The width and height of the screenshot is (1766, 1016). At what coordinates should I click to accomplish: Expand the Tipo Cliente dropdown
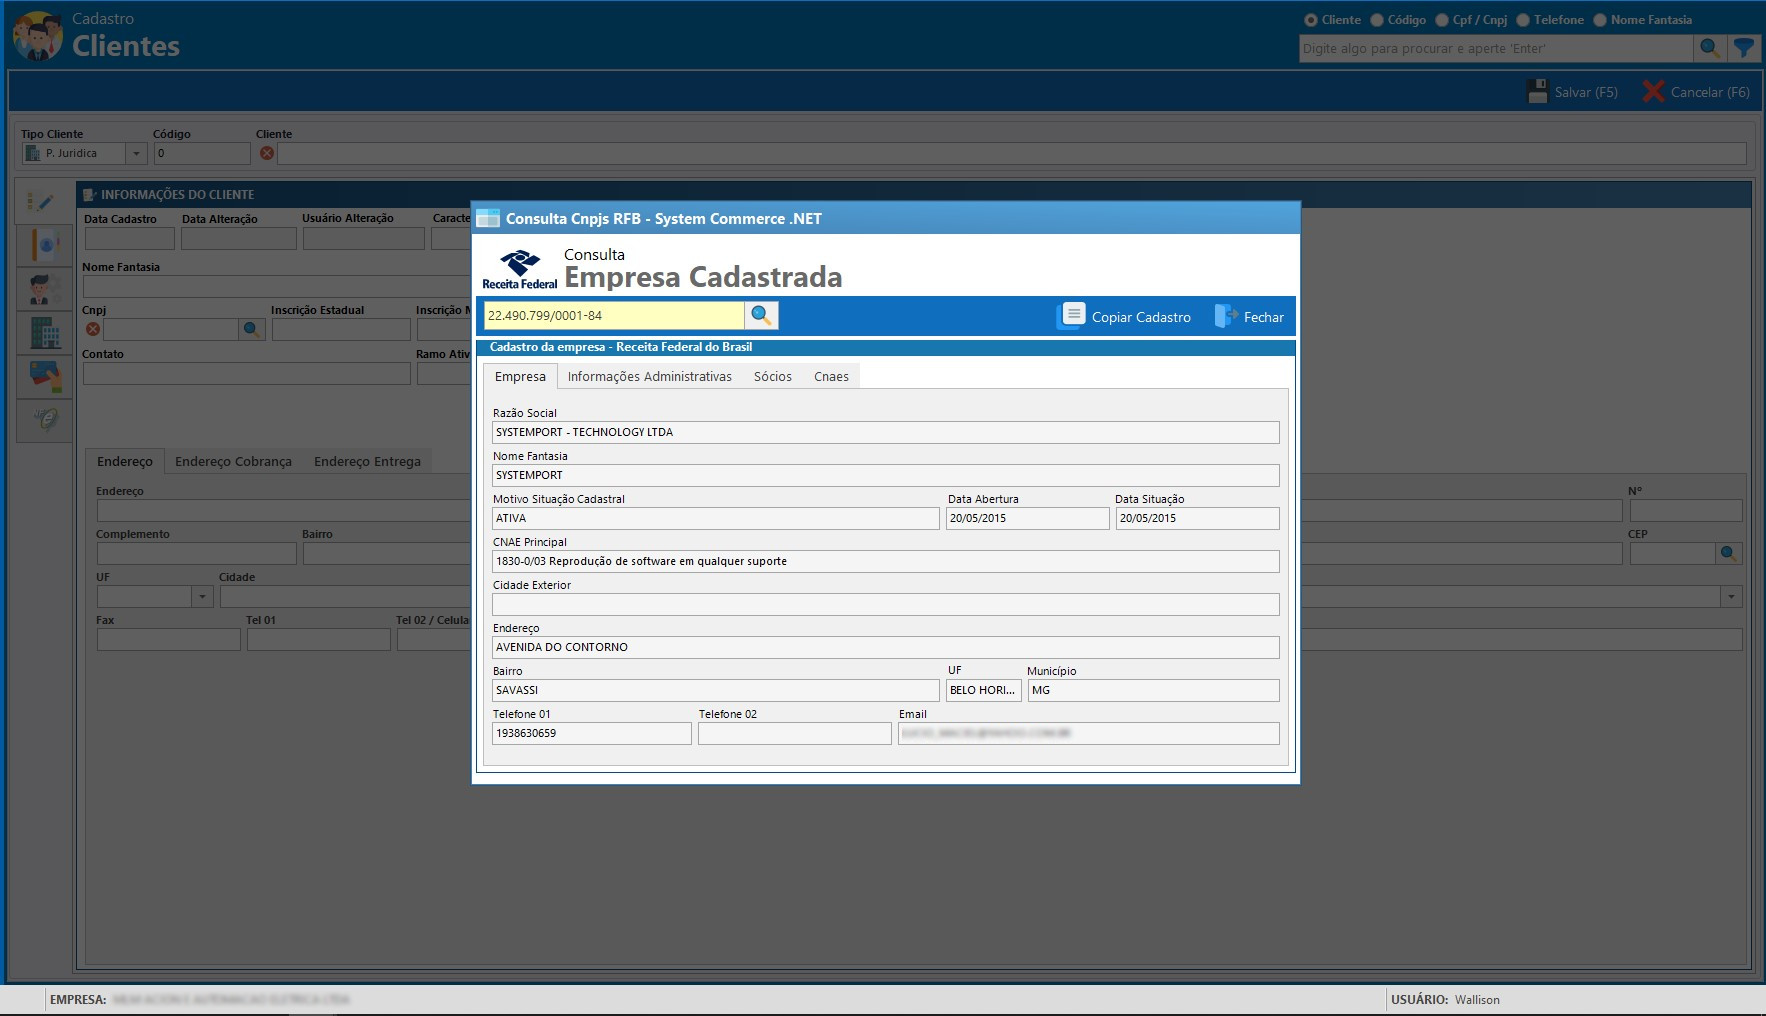(137, 153)
